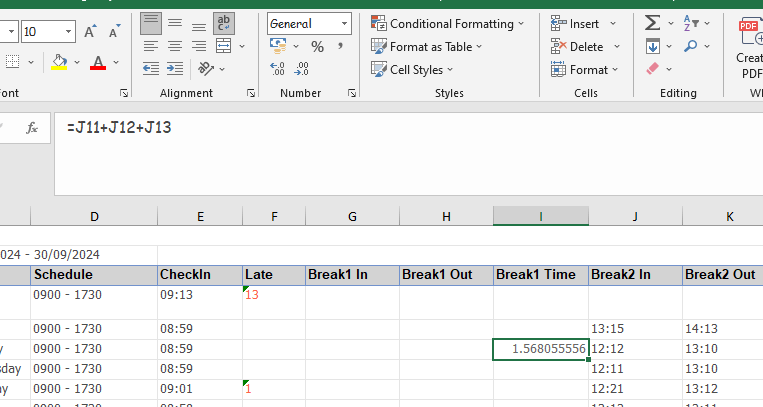
Task: Click Late cell showing 1
Action: pyautogui.click(x=274, y=389)
